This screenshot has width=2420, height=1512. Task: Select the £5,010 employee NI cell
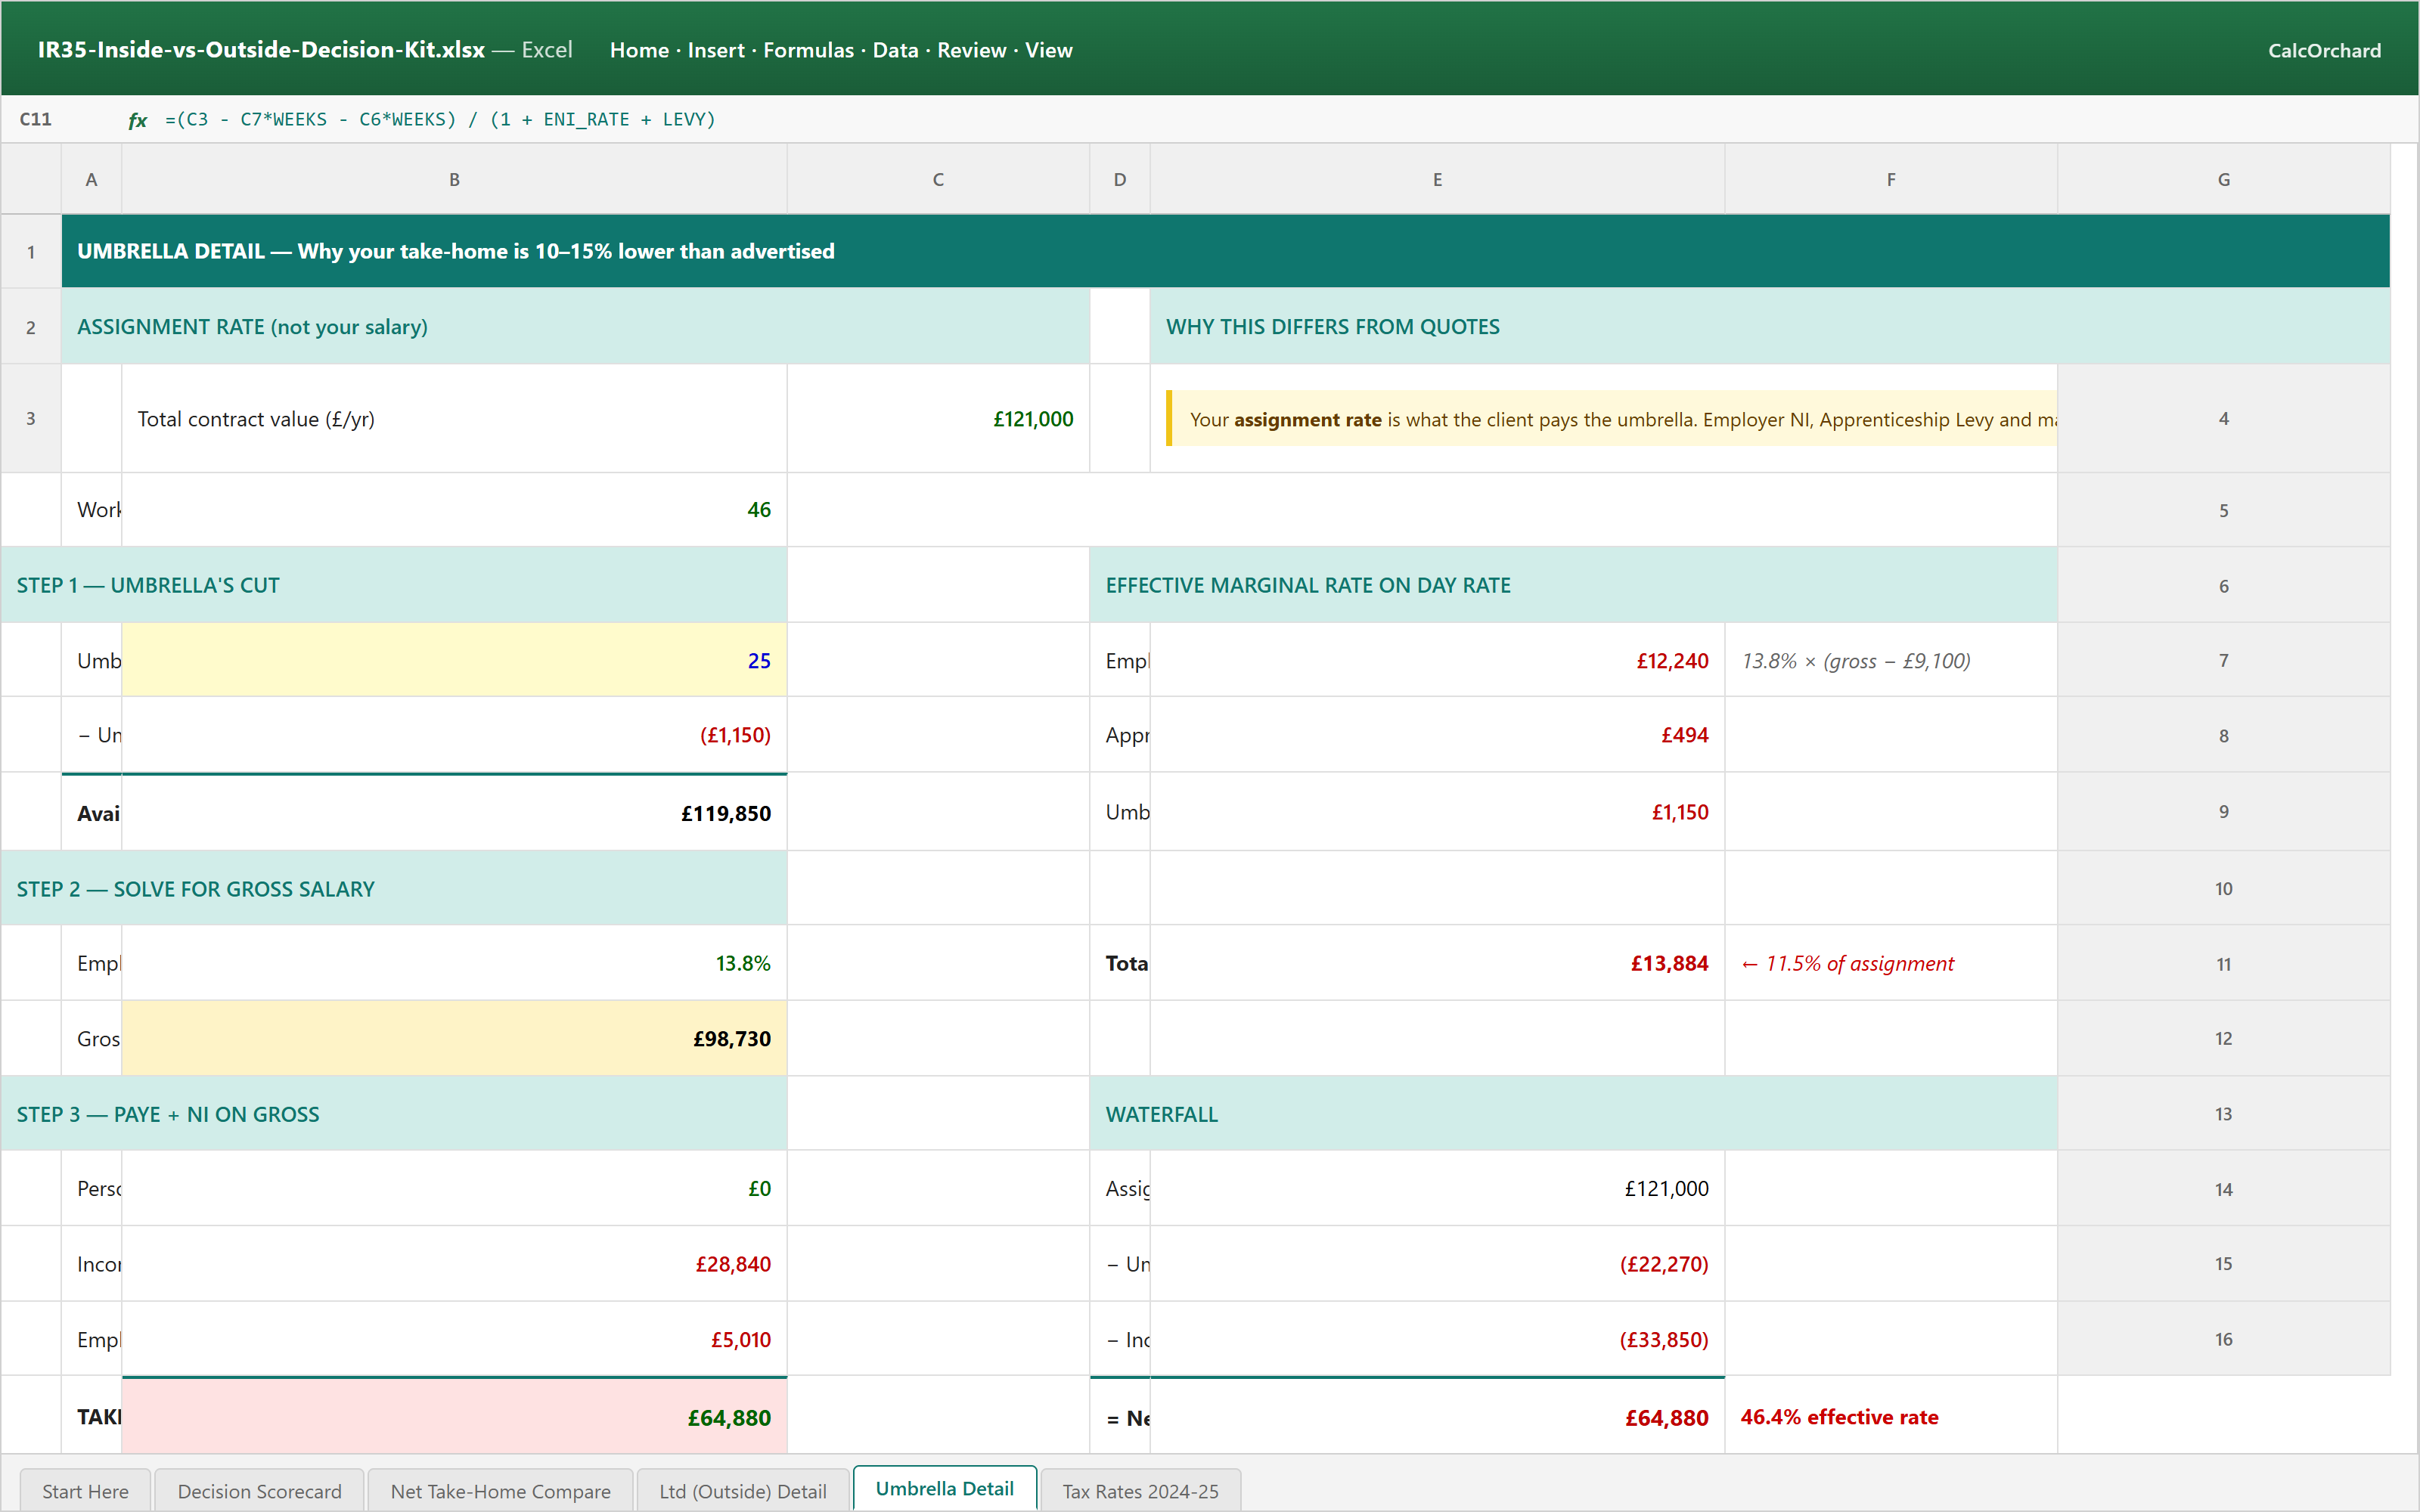click(x=454, y=1339)
